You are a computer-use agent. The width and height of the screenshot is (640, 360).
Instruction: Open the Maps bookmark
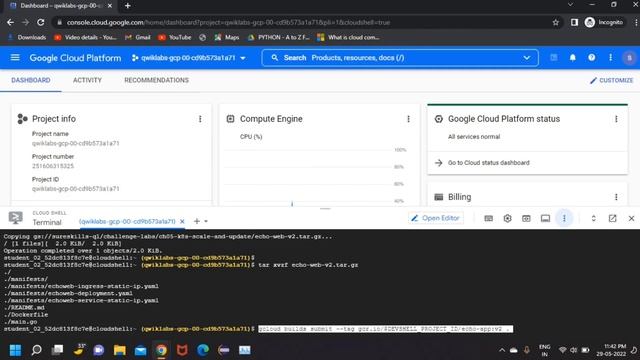pos(227,38)
